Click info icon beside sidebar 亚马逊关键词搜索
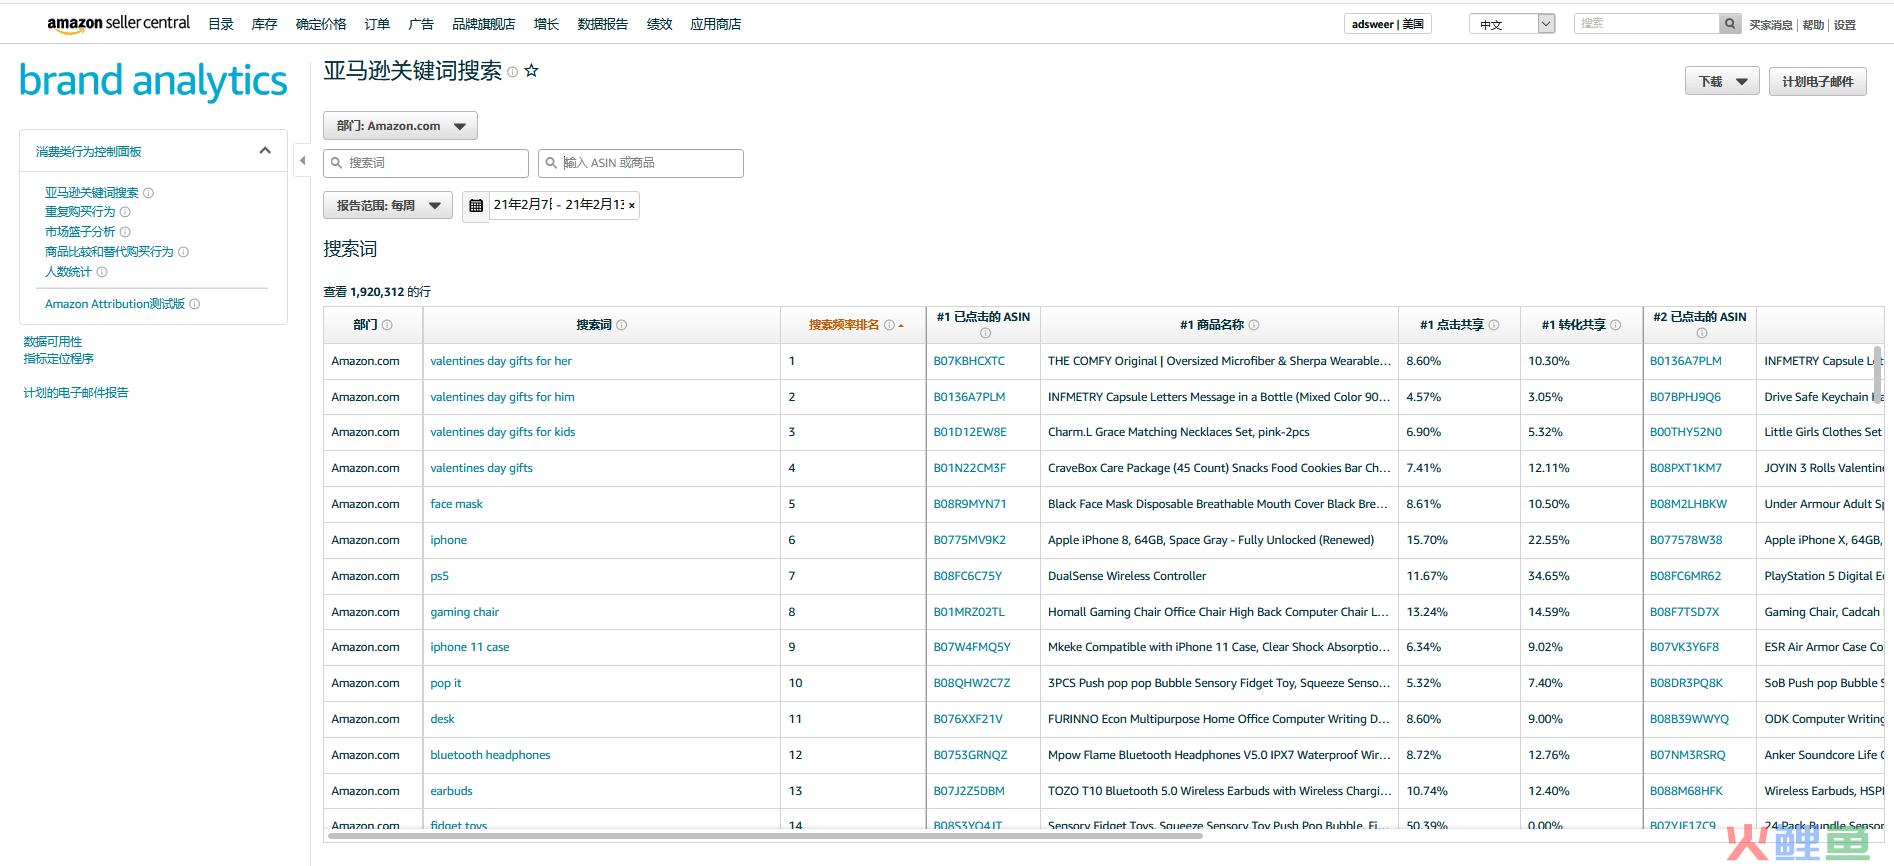The width and height of the screenshot is (1894, 866). click(x=148, y=193)
